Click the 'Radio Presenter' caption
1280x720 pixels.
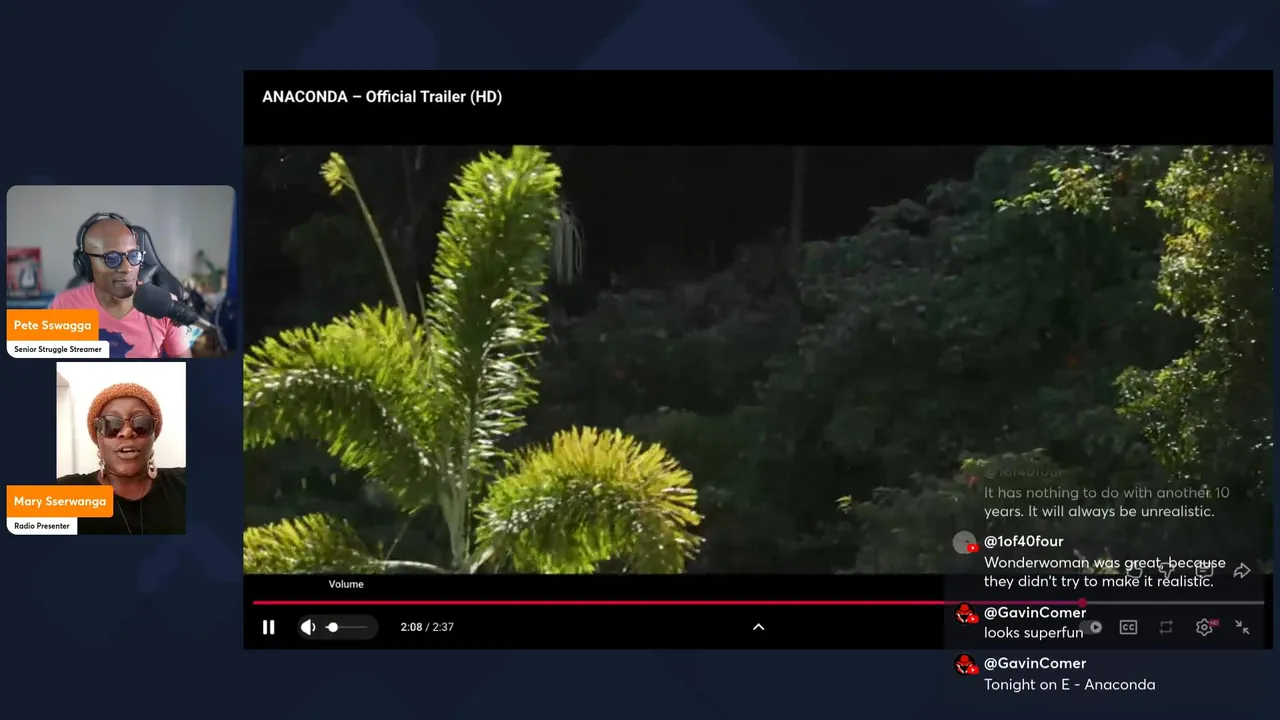tap(42, 525)
